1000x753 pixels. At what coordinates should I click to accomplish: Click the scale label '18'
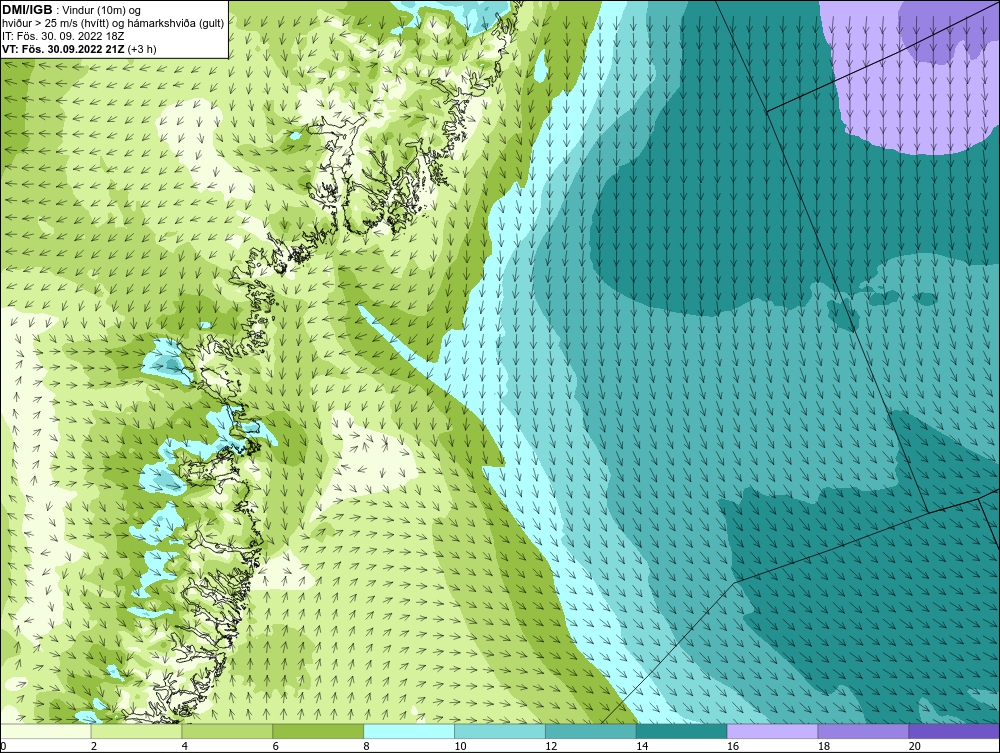(x=824, y=746)
